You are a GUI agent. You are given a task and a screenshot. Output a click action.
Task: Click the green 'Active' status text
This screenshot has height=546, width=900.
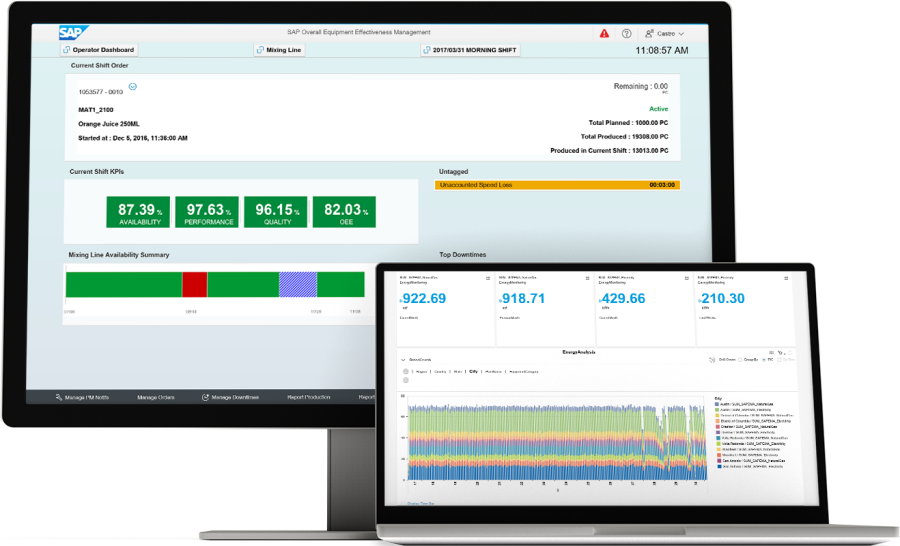tap(658, 109)
